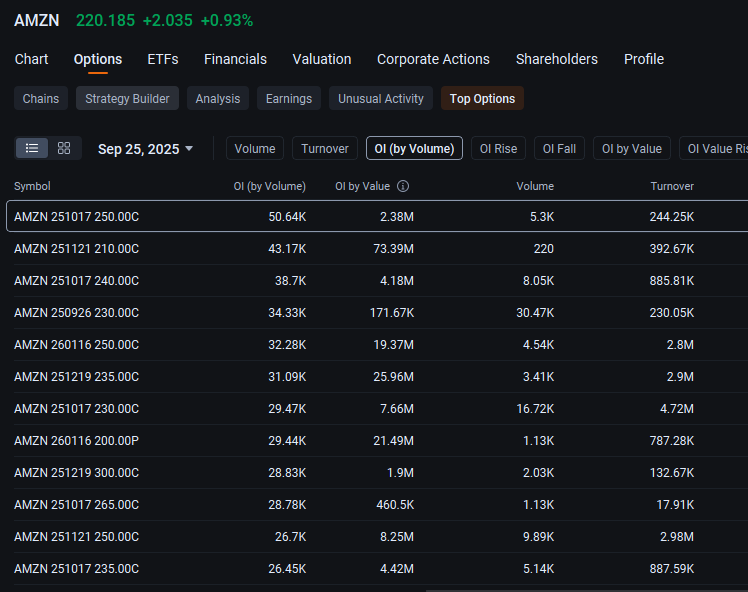
Task: Open the Chart tab
Action: 31,59
